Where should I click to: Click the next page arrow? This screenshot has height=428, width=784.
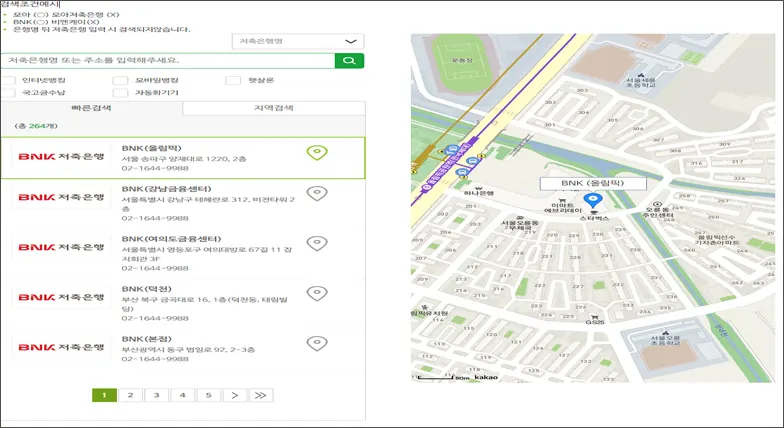click(x=235, y=396)
